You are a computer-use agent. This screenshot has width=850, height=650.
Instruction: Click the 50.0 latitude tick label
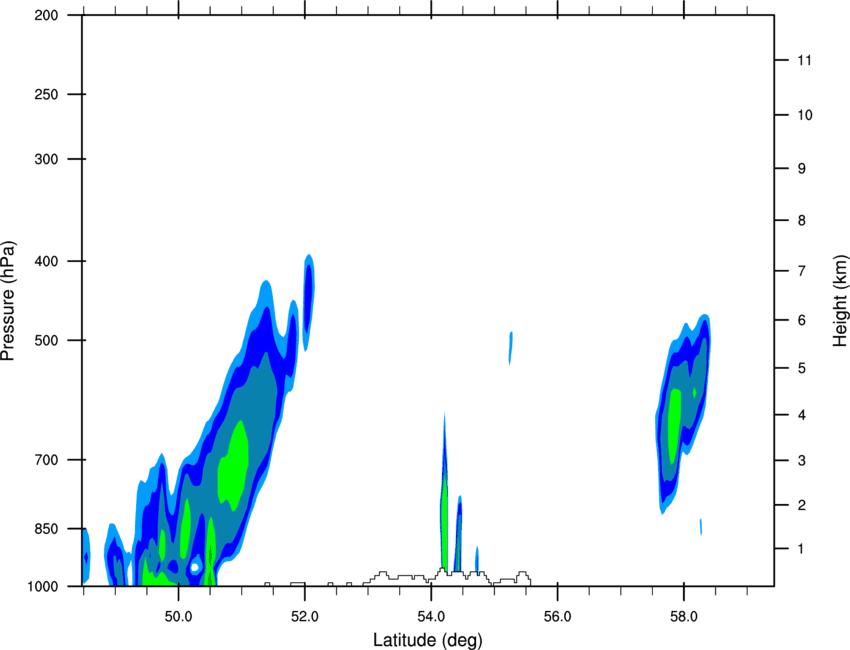[x=178, y=617]
